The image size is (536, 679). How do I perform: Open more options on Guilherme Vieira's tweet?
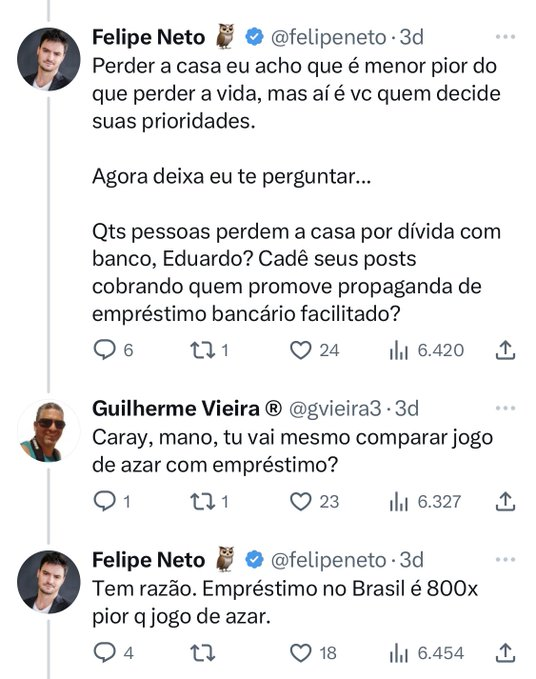[505, 408]
